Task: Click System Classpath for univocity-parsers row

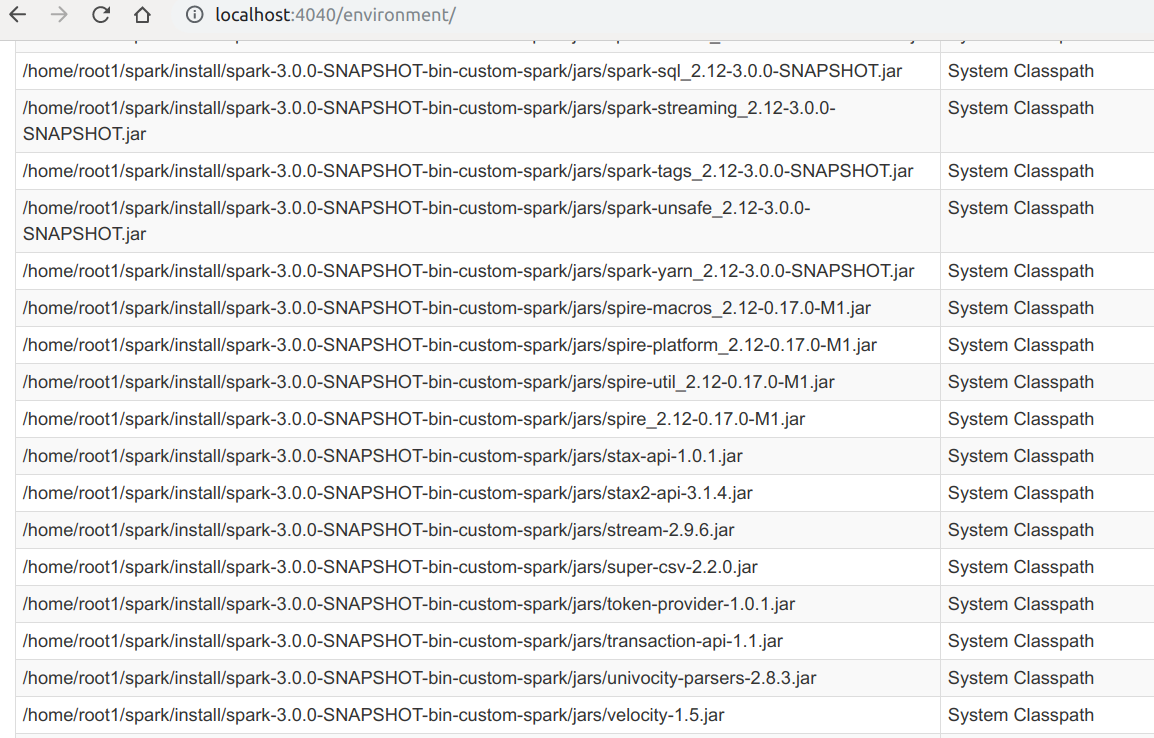Action: click(1020, 678)
